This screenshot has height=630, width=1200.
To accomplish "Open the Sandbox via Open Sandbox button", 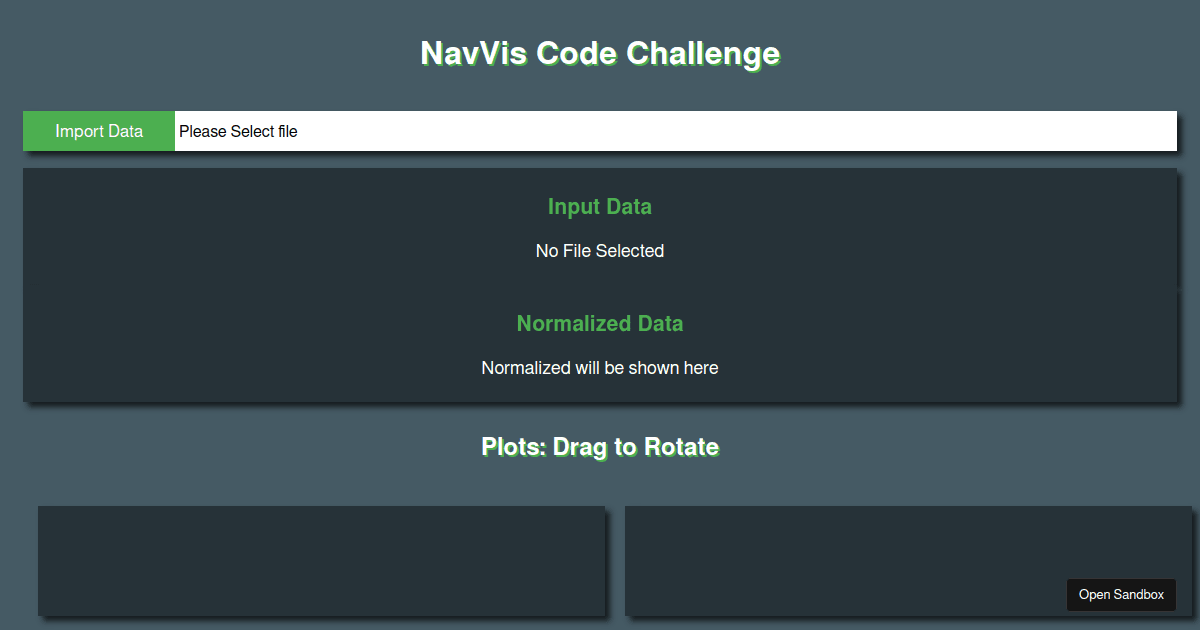I will pyautogui.click(x=1121, y=595).
